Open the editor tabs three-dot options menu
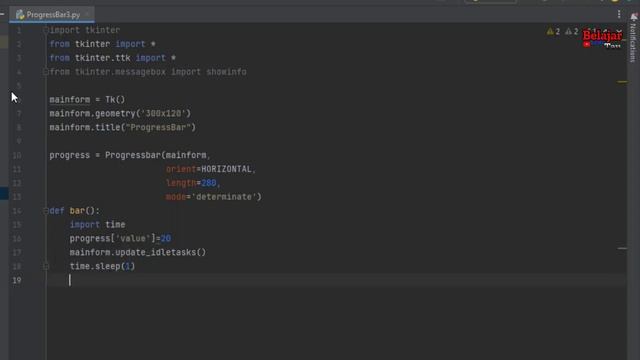This screenshot has height=360, width=640. click(619, 15)
